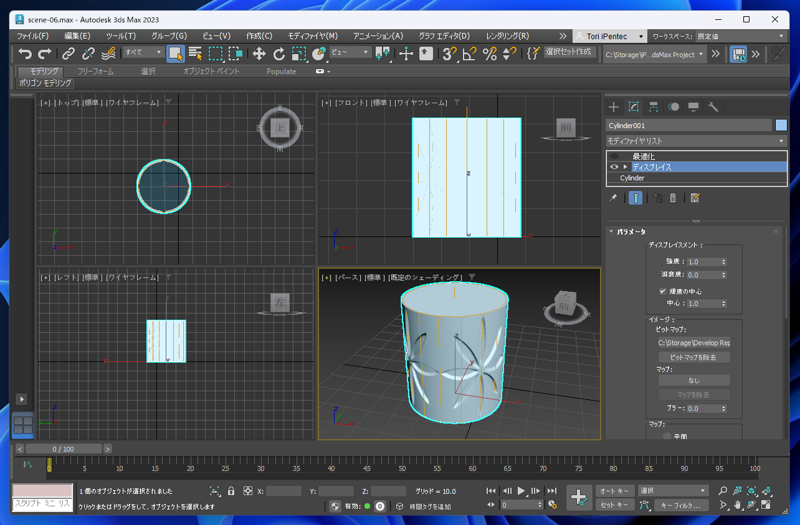Click the キーフィルタ button
Viewport: 800px width, 525px height.
click(681, 505)
